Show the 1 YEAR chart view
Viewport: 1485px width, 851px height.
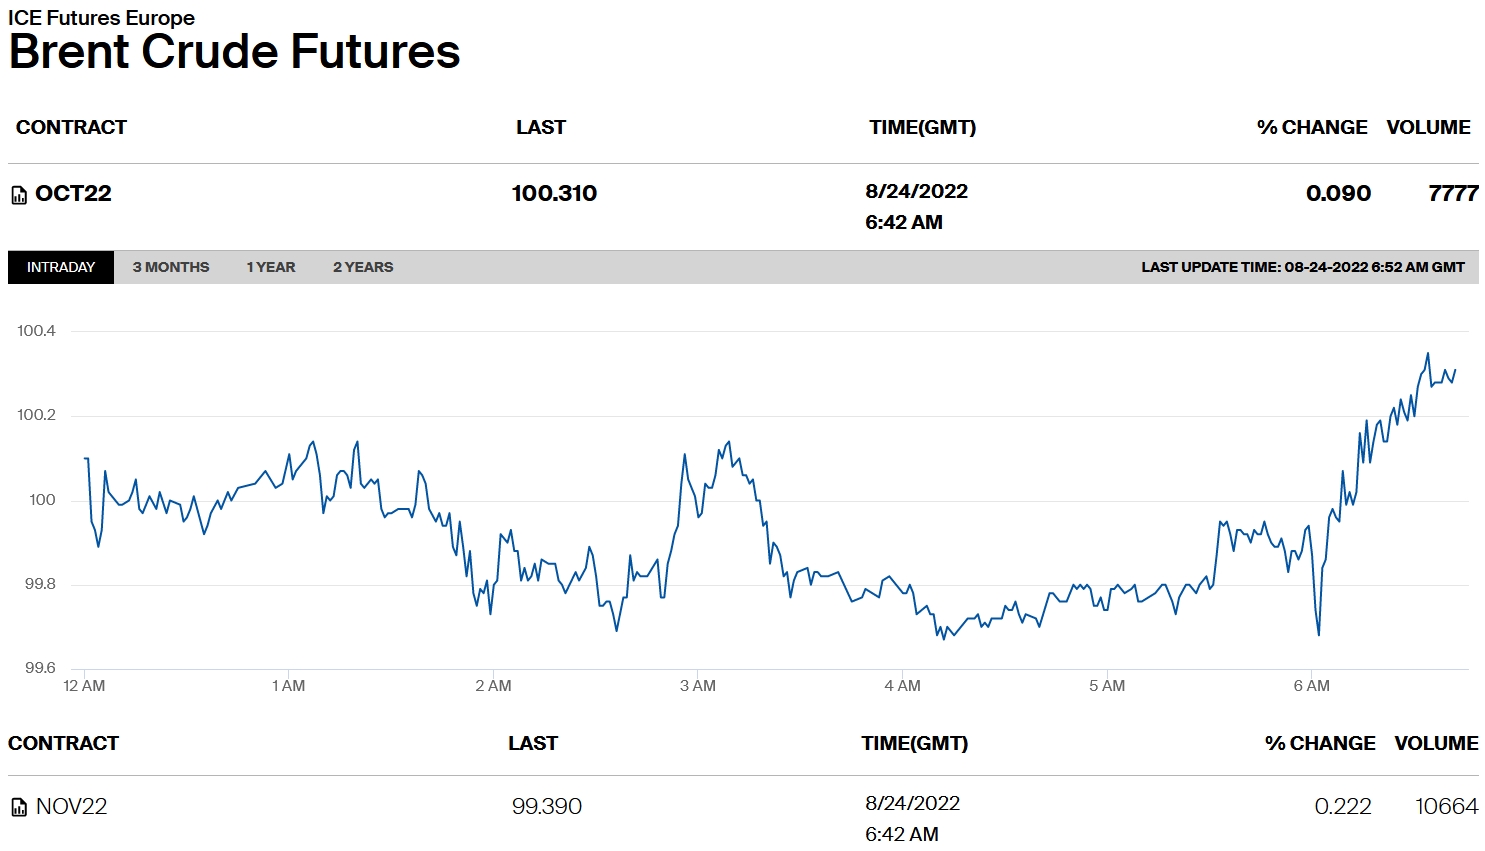(x=271, y=267)
